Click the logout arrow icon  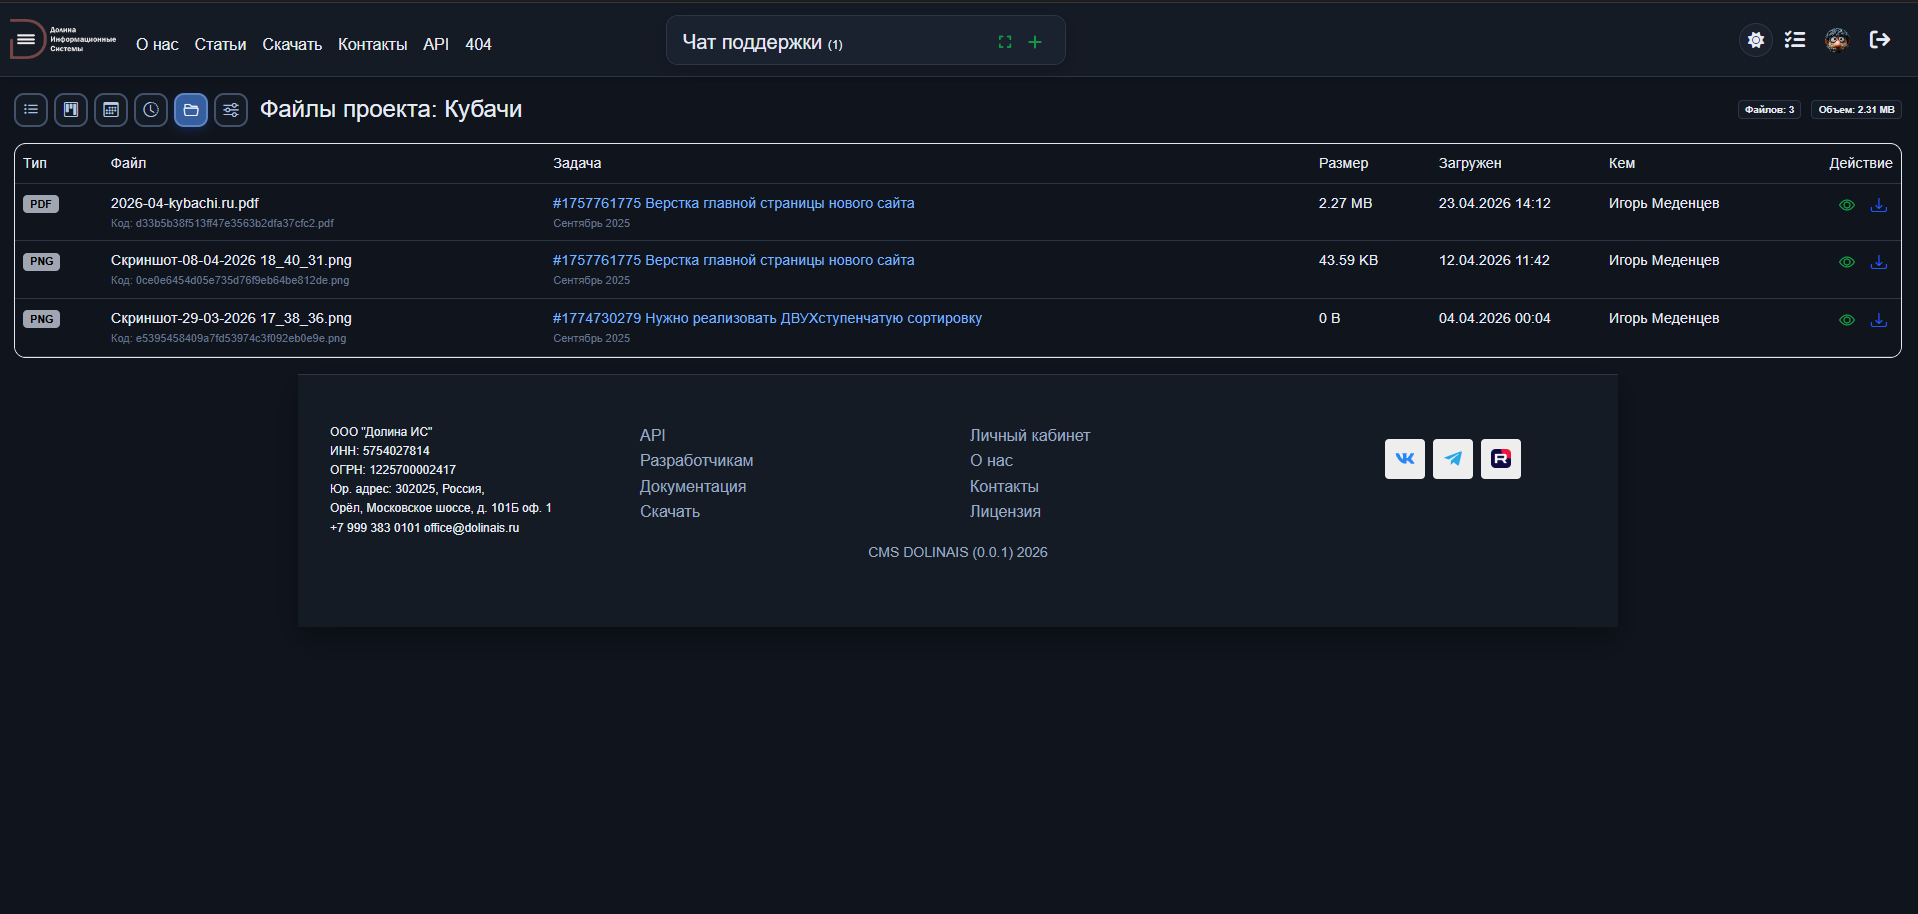(1880, 40)
